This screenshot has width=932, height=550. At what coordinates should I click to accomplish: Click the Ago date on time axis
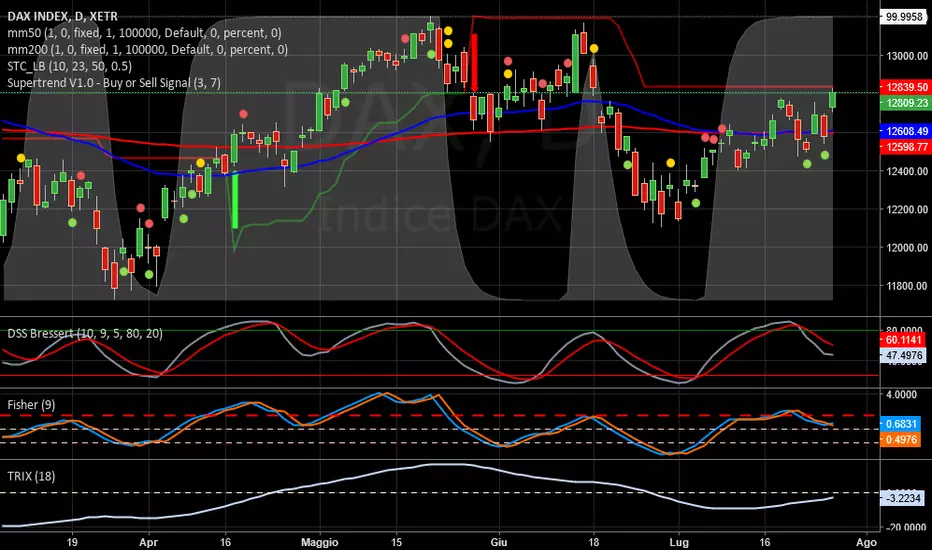[x=866, y=542]
